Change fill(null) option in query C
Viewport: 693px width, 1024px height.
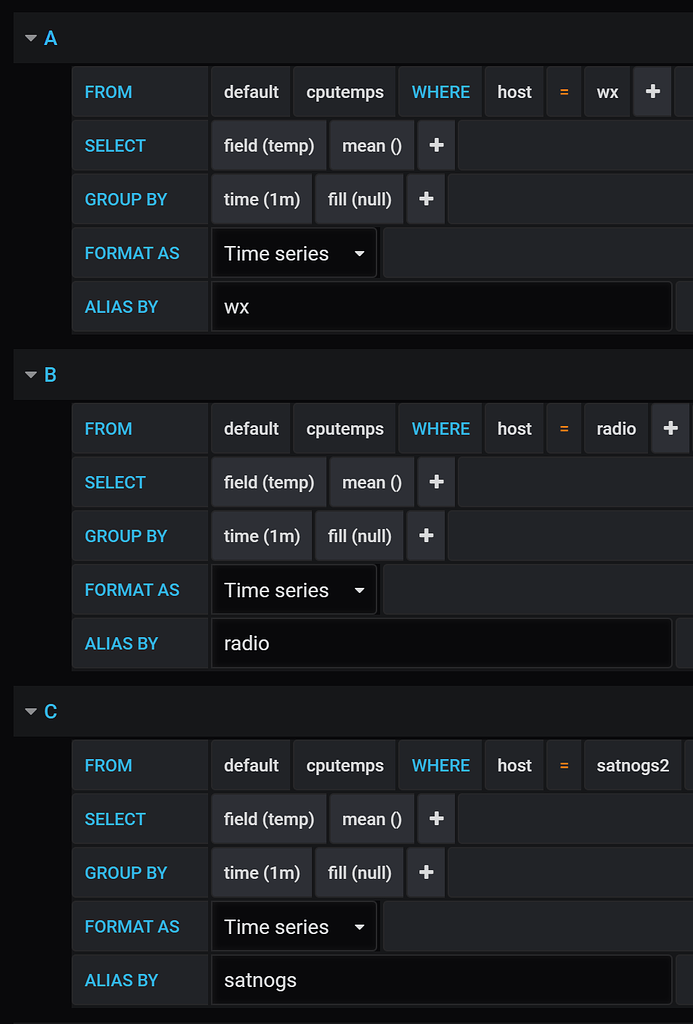click(x=359, y=872)
